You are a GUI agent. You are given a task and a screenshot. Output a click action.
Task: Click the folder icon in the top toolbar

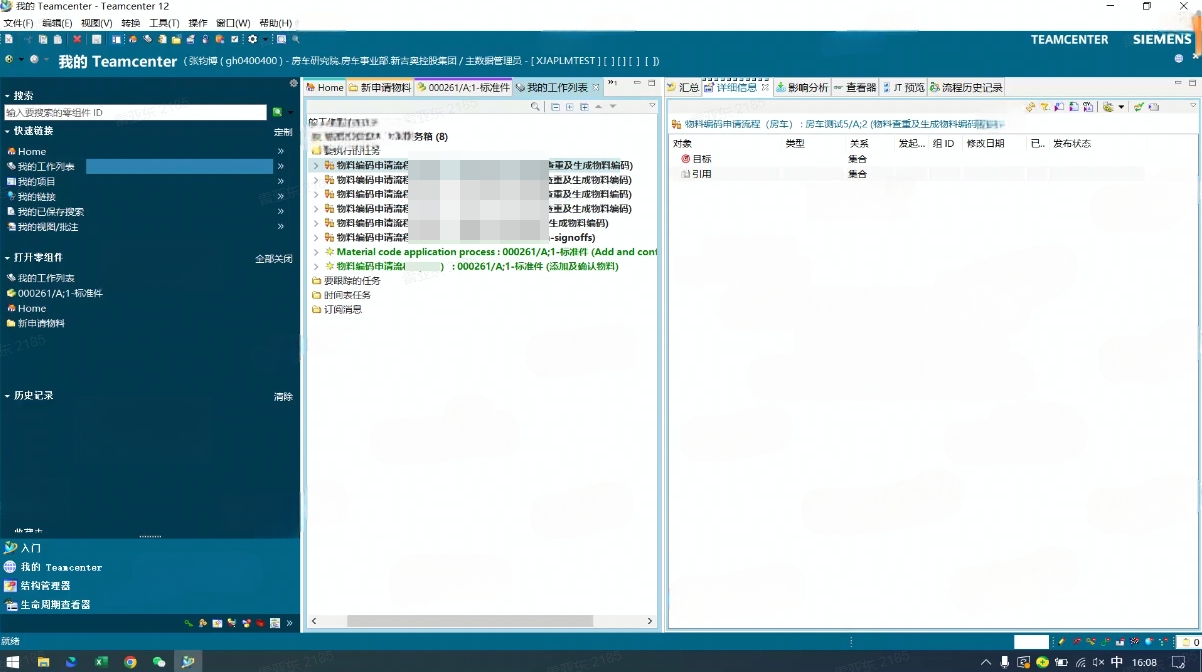176,40
